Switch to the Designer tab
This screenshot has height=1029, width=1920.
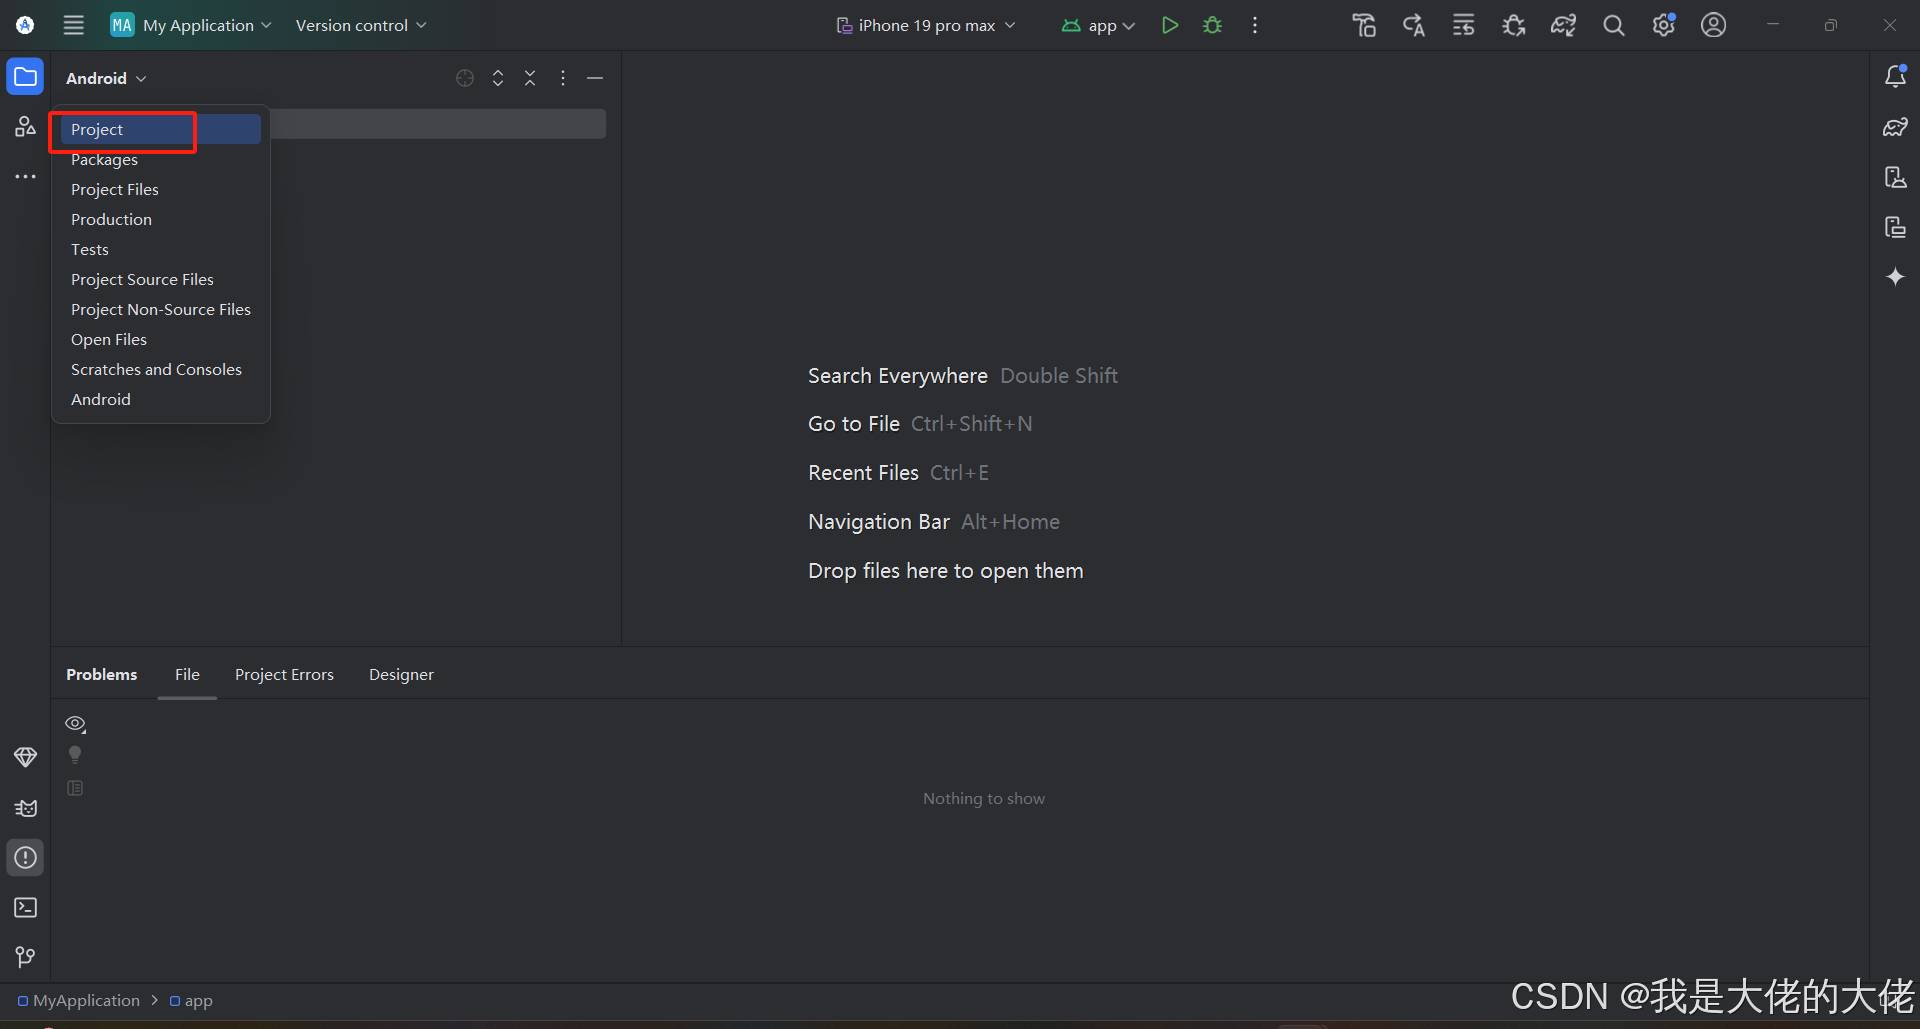pos(401,674)
